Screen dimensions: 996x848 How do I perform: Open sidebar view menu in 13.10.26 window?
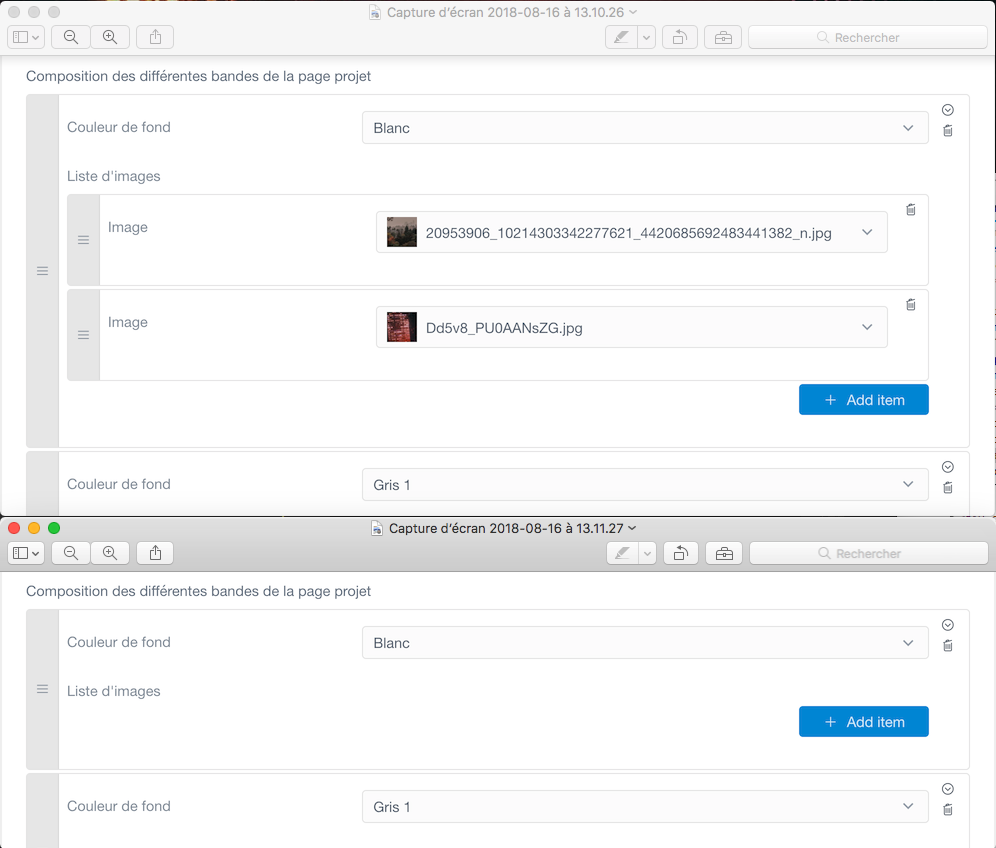(x=26, y=37)
